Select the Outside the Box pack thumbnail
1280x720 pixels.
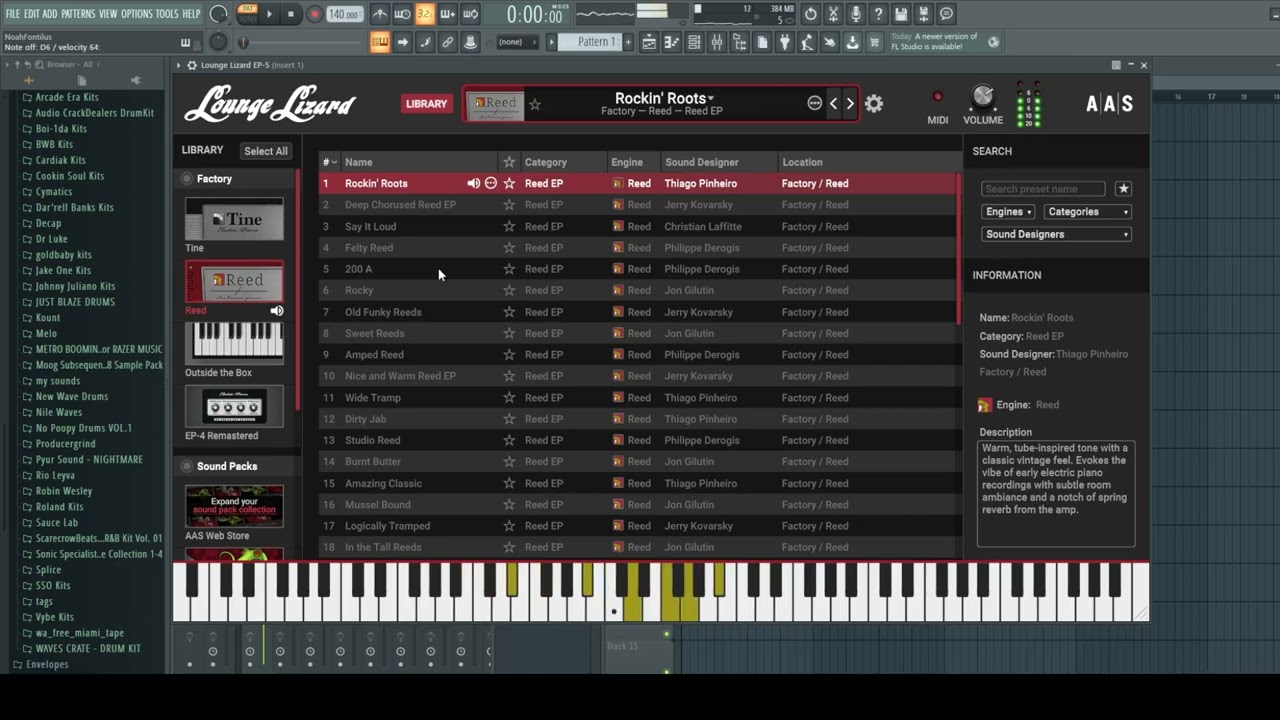click(x=234, y=344)
